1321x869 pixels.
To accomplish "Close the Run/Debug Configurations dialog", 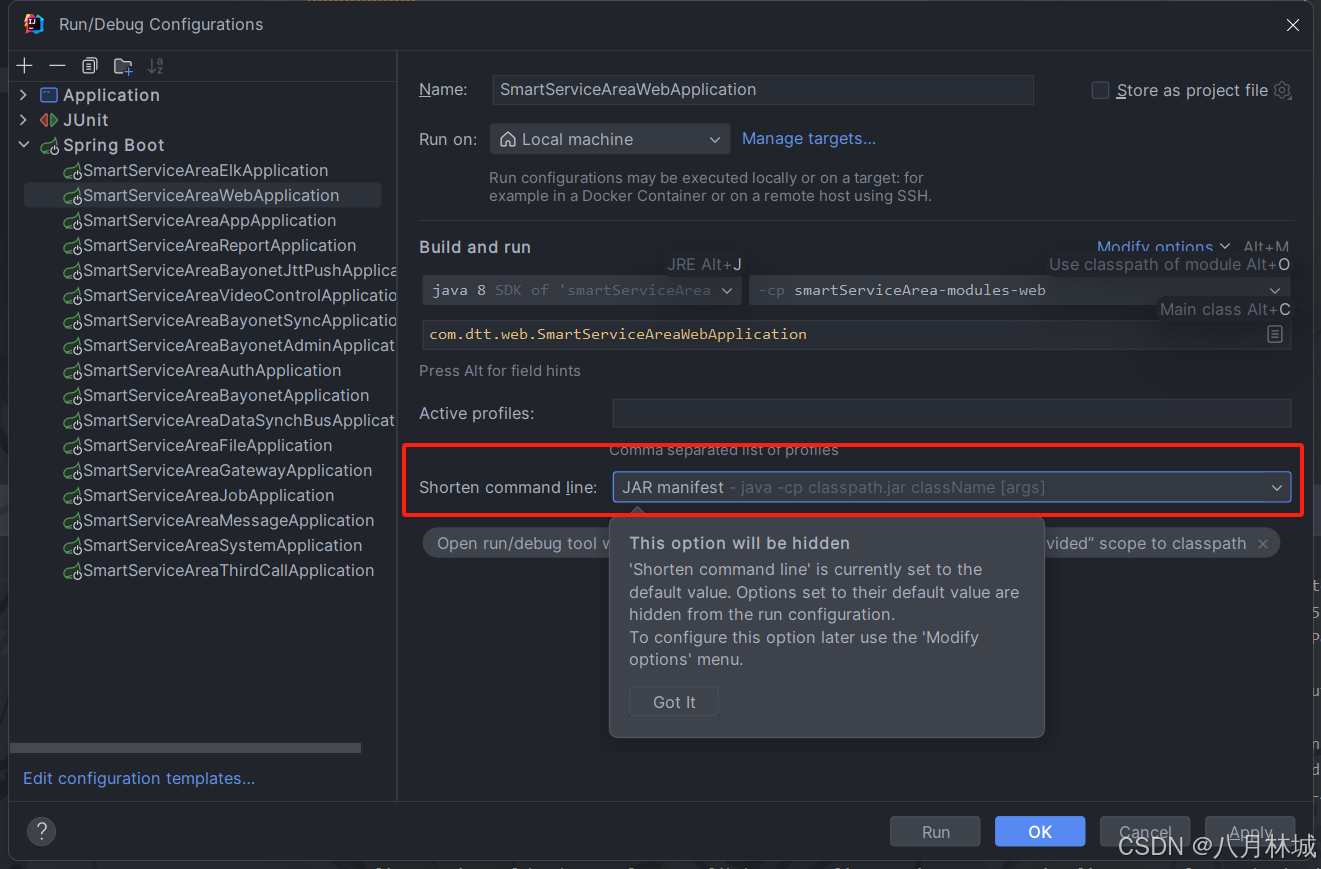I will point(1294,25).
